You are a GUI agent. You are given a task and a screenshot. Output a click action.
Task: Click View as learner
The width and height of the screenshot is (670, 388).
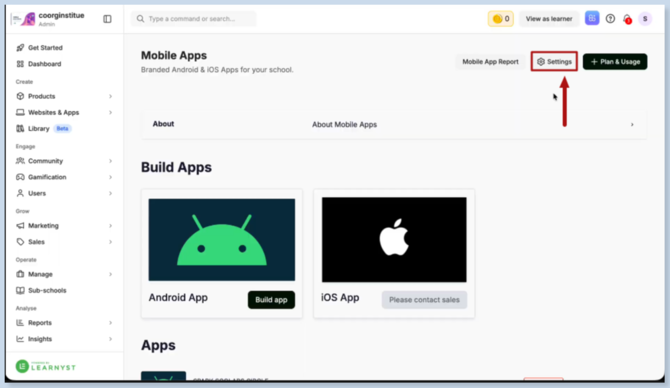tap(549, 19)
